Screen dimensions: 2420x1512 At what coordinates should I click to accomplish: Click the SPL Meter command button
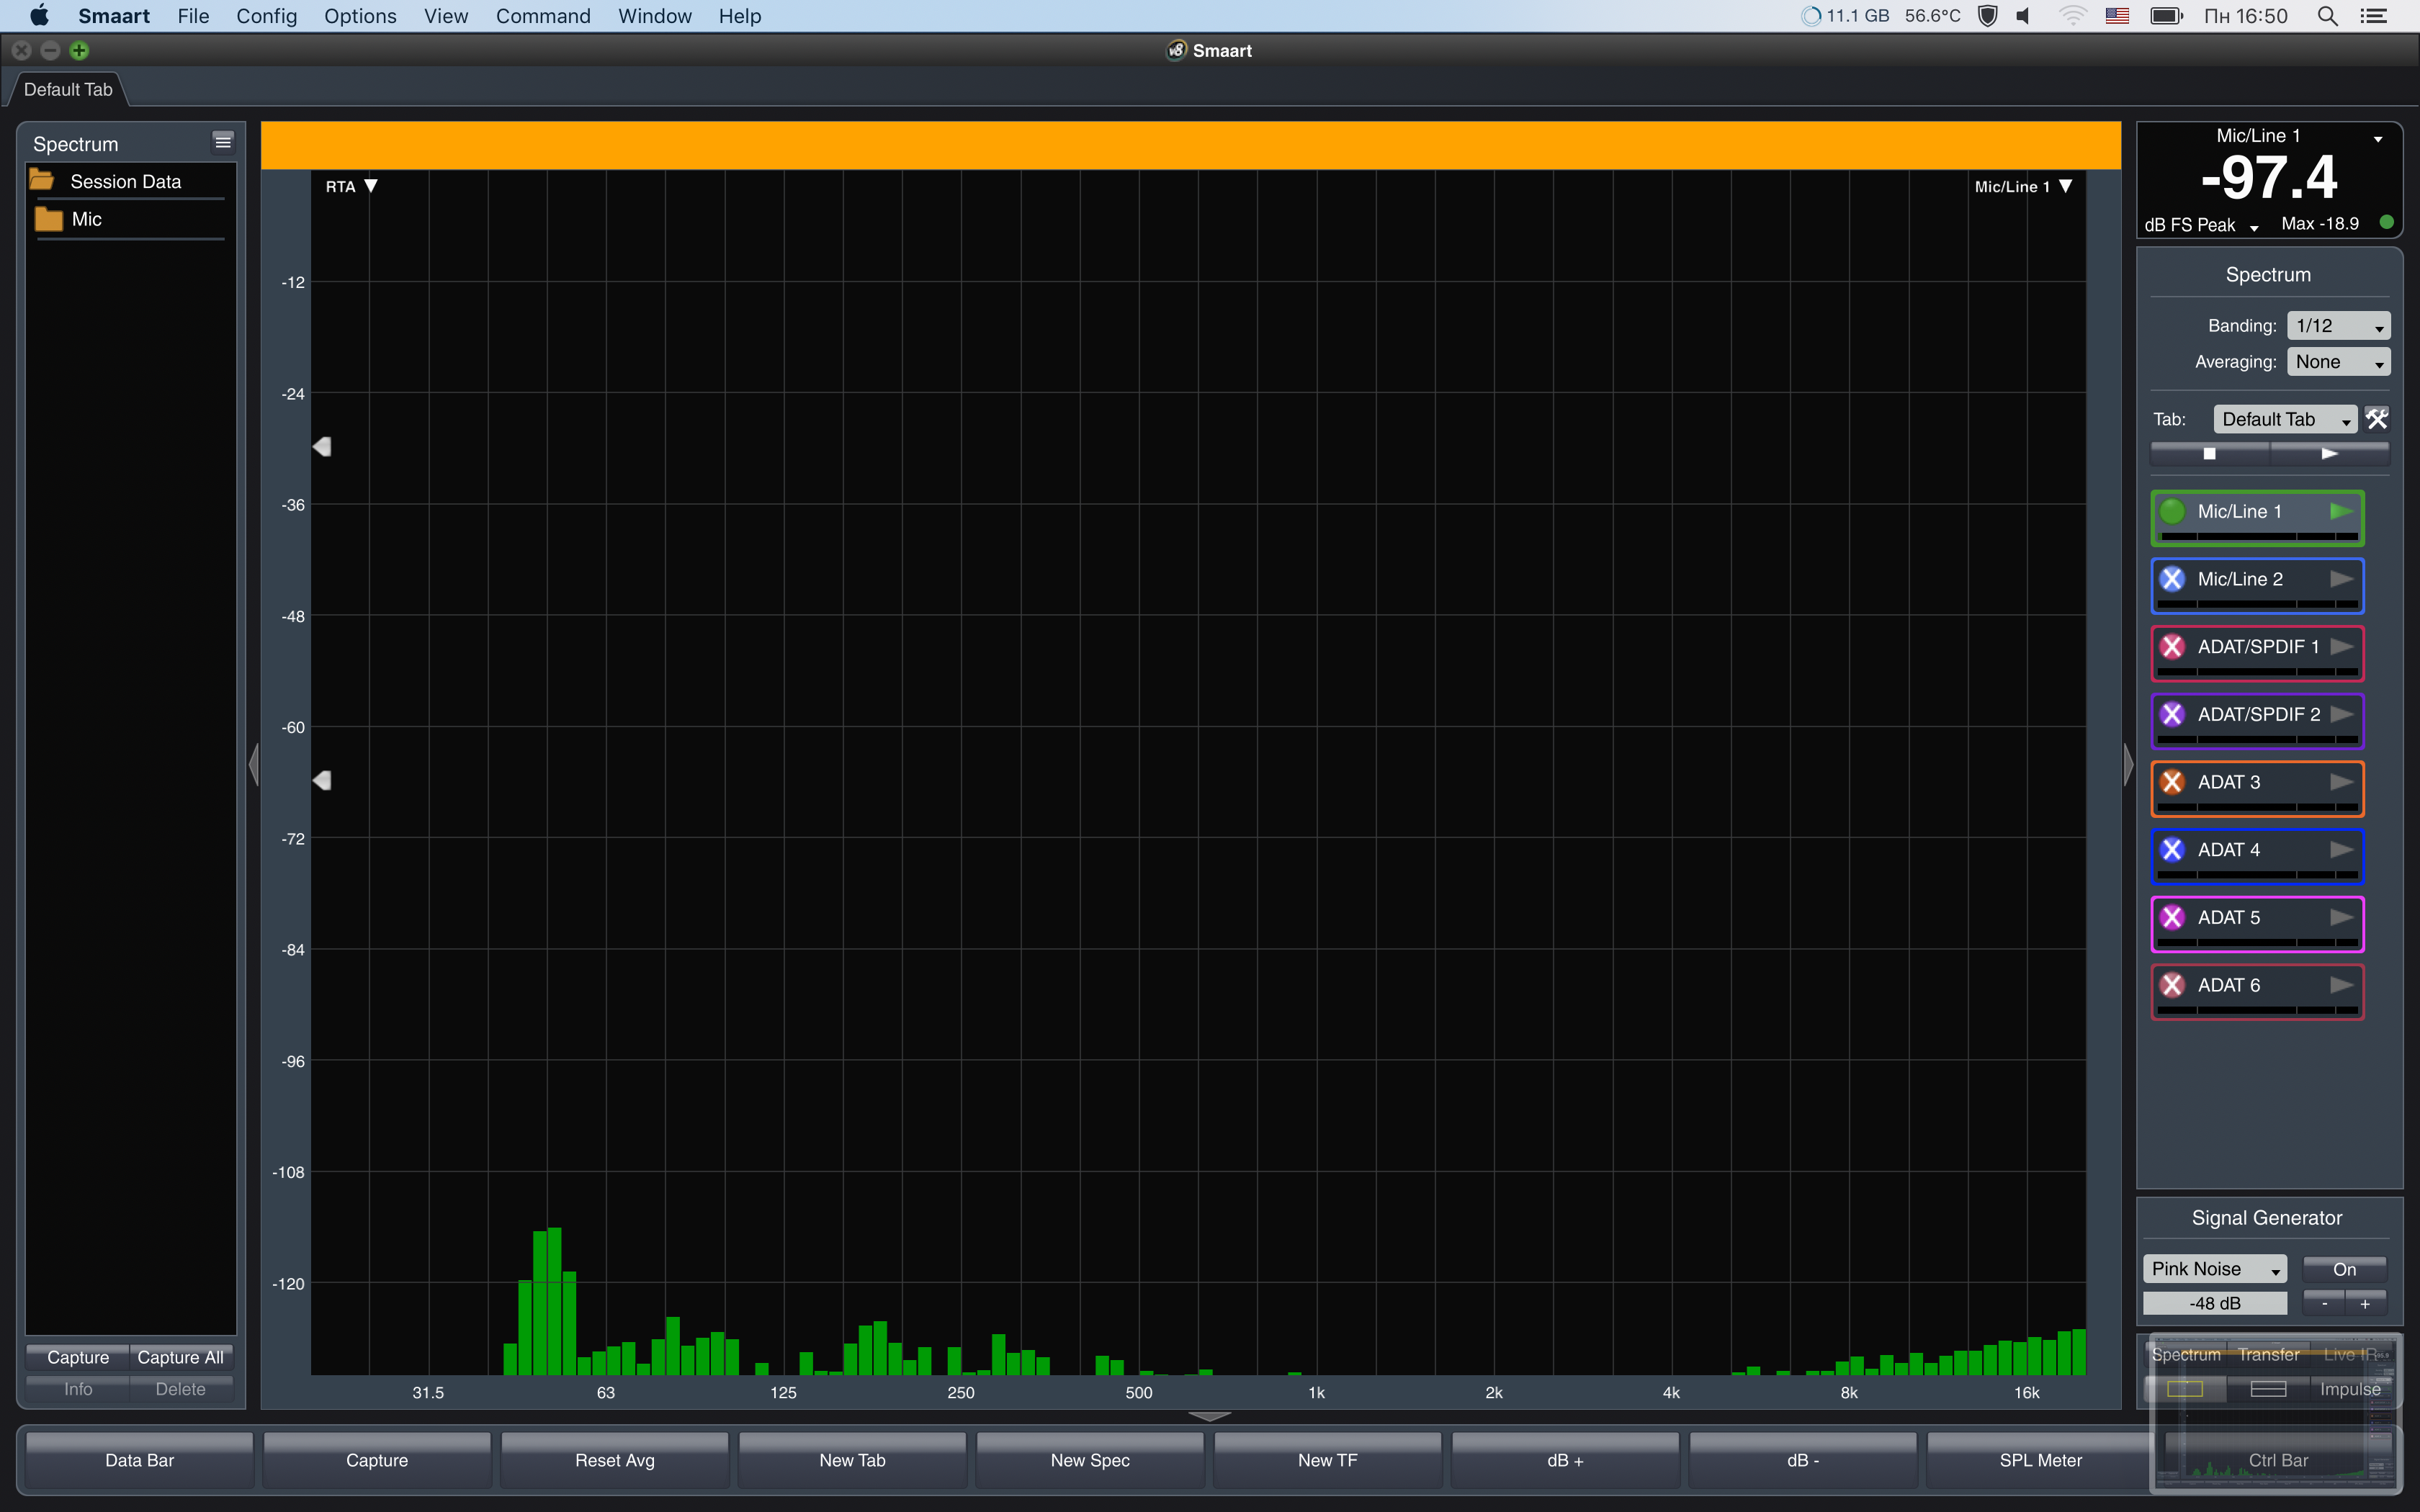tap(2040, 1460)
